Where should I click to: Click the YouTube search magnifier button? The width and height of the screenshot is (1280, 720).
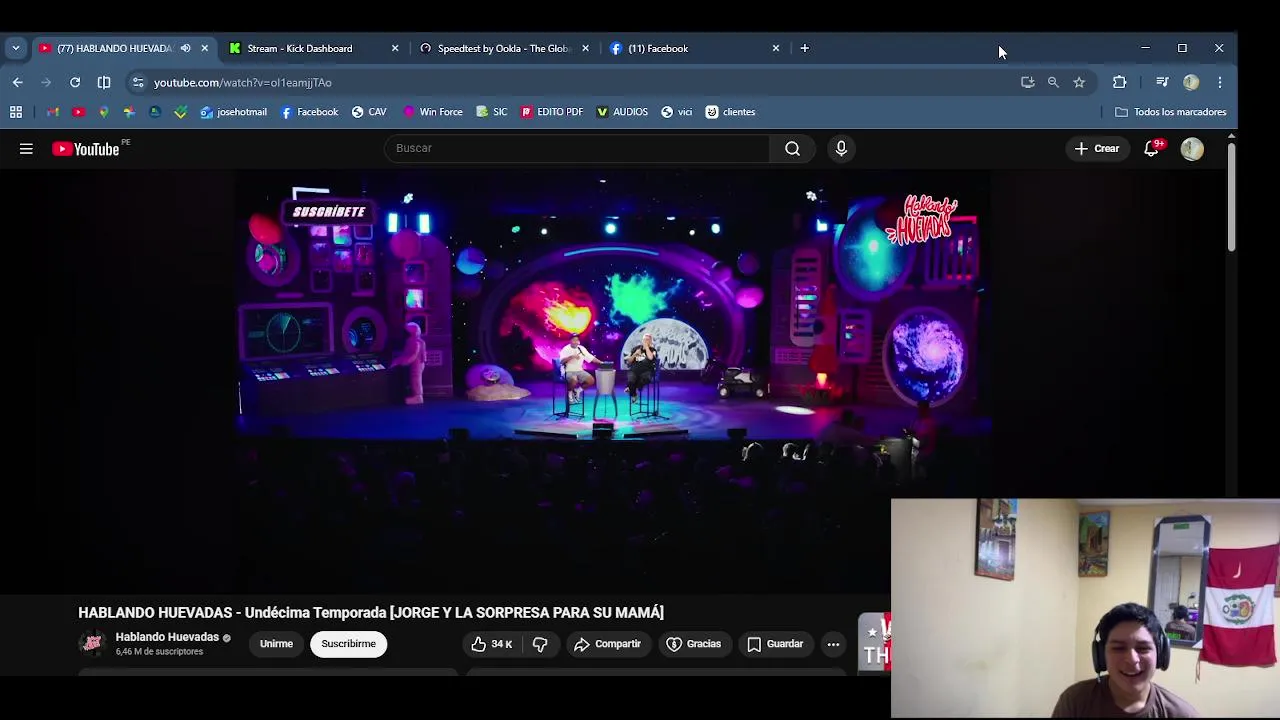coord(792,148)
